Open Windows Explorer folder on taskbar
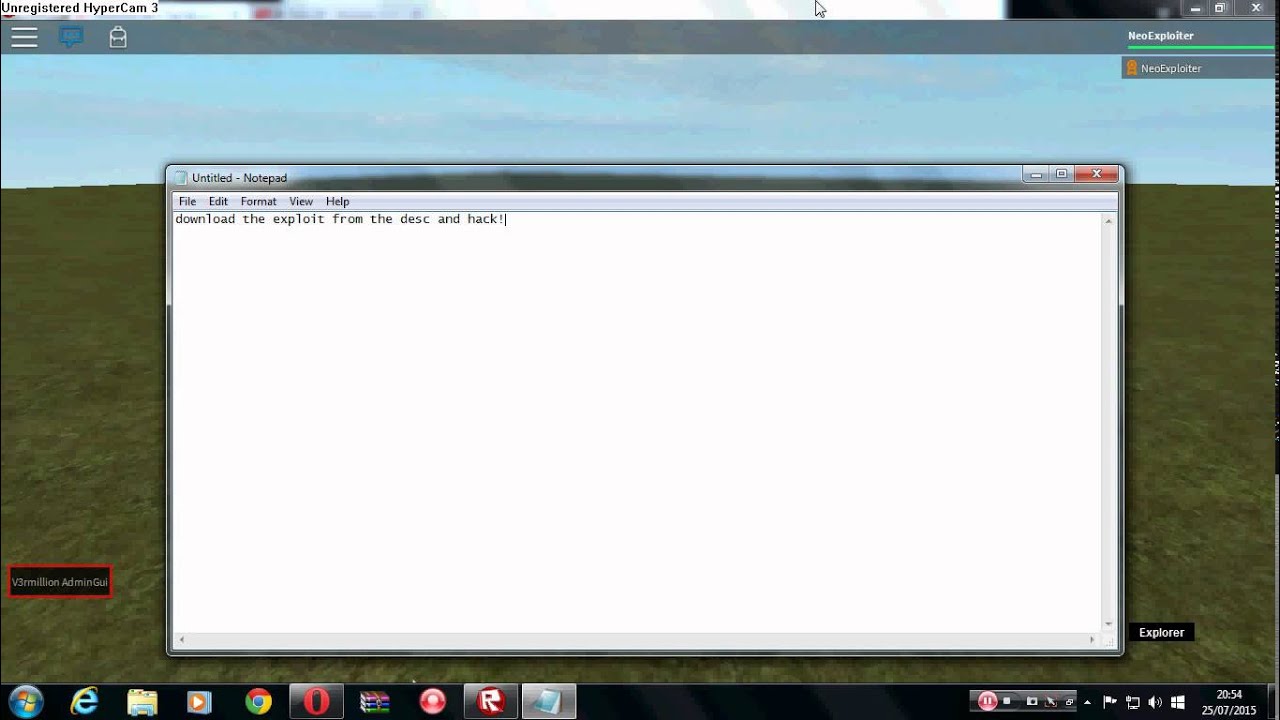The image size is (1280, 720). coord(142,702)
